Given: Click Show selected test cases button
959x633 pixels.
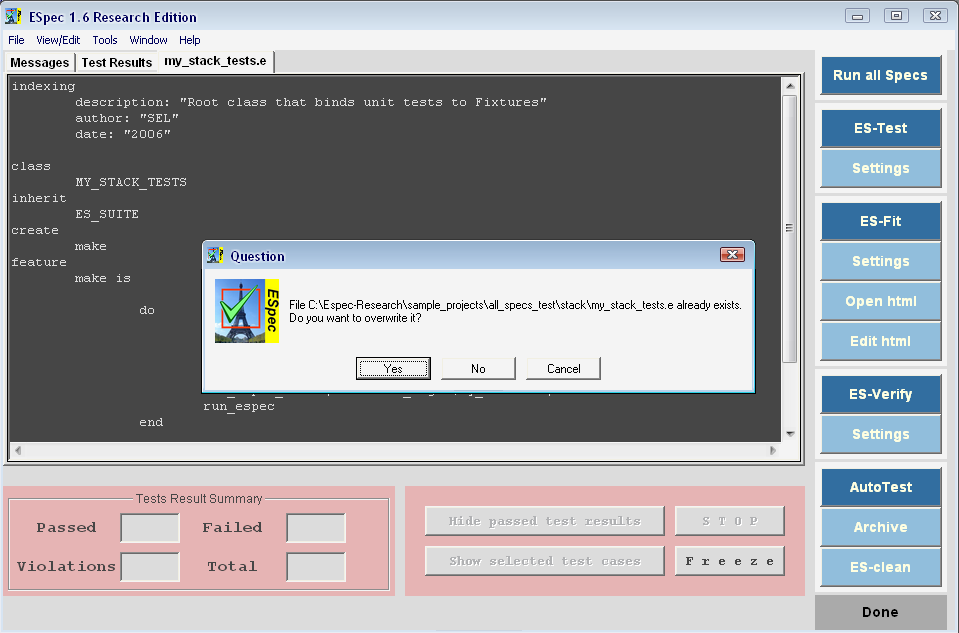Looking at the screenshot, I should point(544,561).
